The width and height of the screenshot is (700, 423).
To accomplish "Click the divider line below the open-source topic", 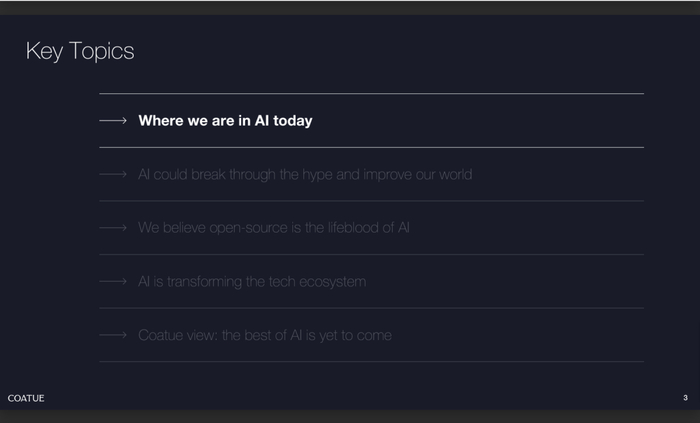I will point(371,254).
